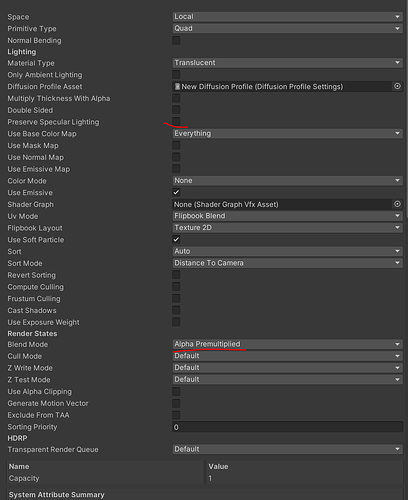
Task: Enable Normal Bending checkbox
Action: [176, 40]
